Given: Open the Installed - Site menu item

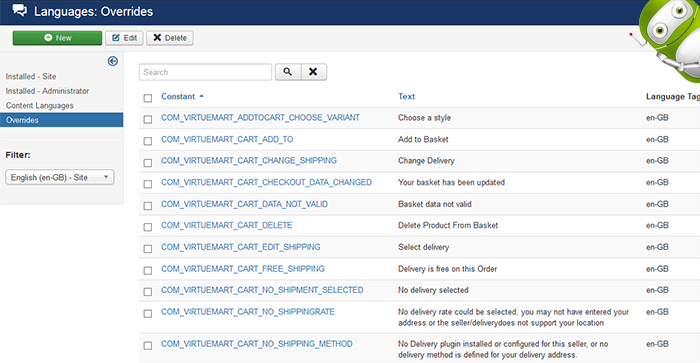Looking at the screenshot, I should click(x=31, y=76).
